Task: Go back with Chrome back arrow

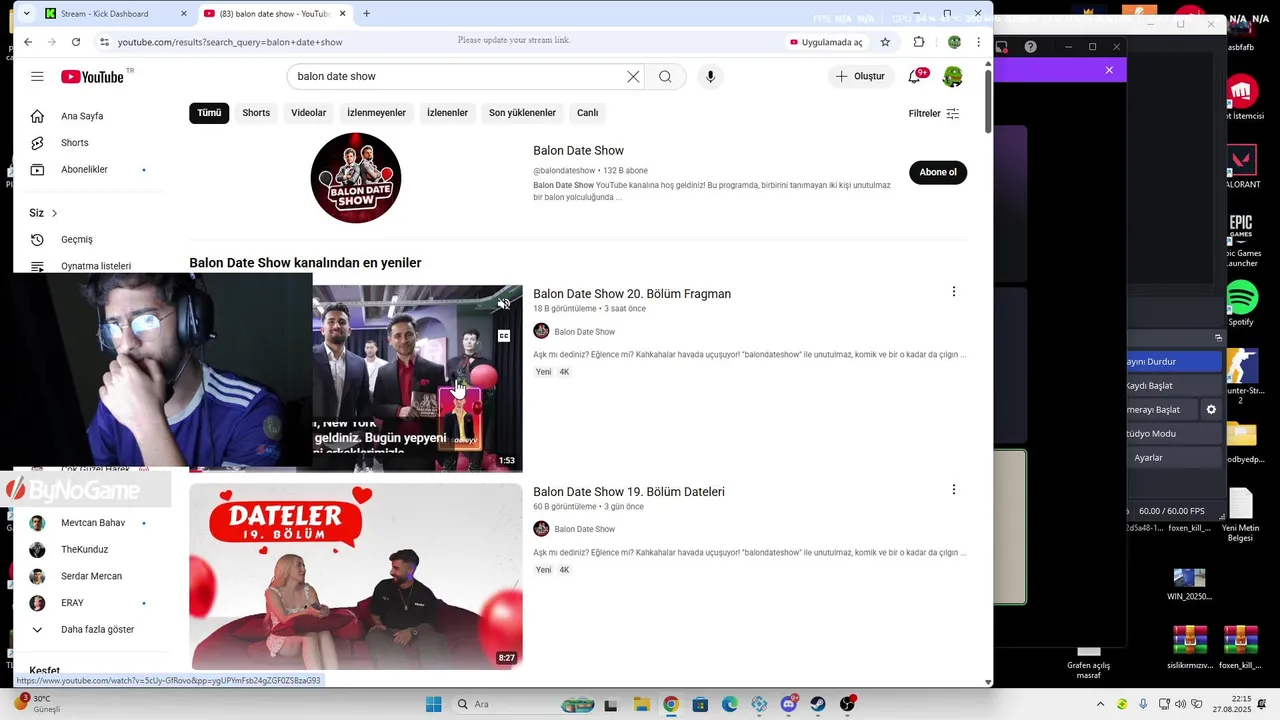Action: coord(28,42)
